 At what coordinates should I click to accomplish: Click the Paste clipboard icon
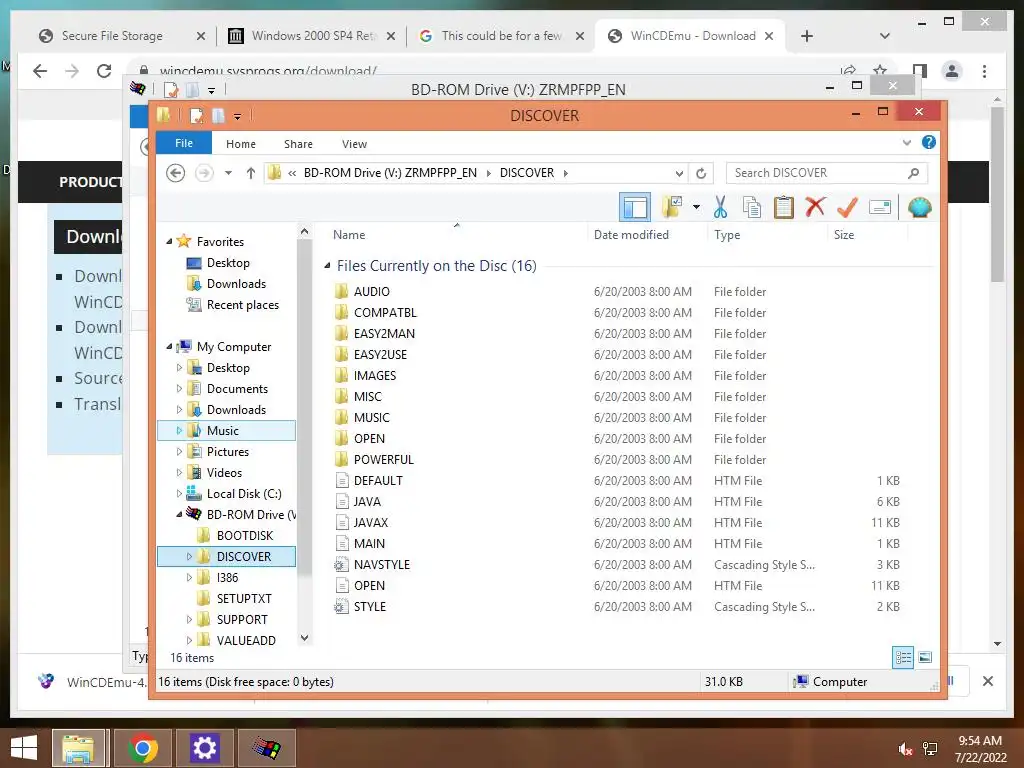tap(783, 208)
